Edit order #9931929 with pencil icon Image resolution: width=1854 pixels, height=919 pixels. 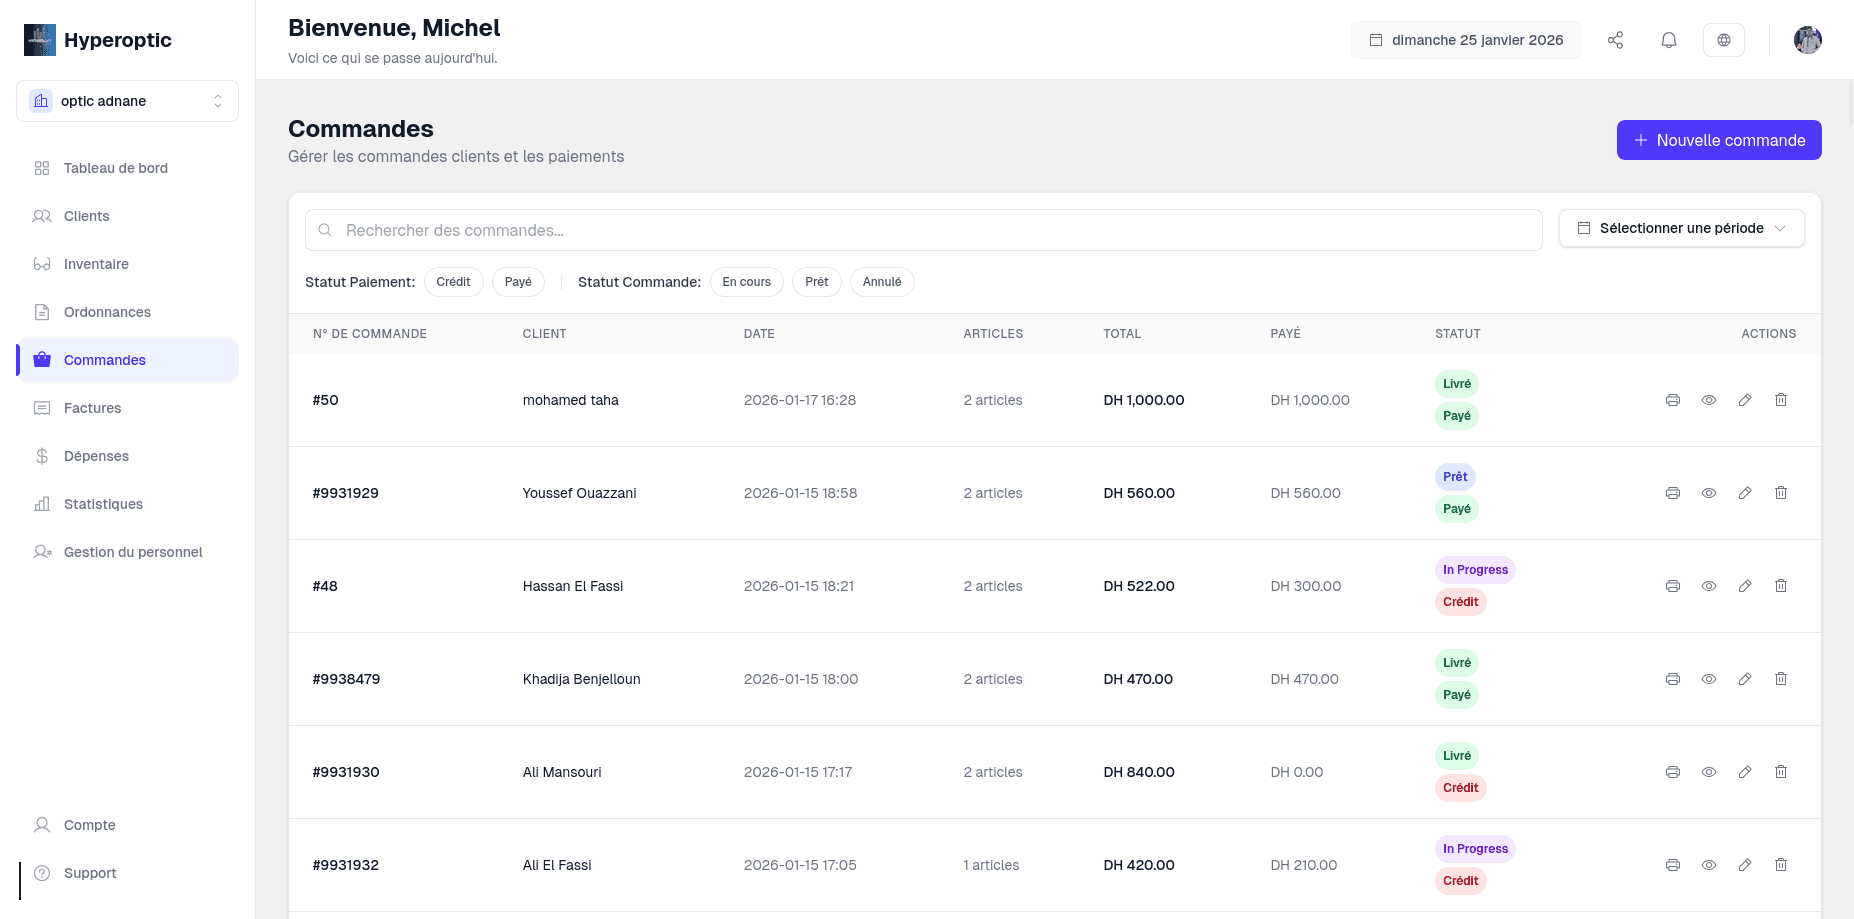1745,493
